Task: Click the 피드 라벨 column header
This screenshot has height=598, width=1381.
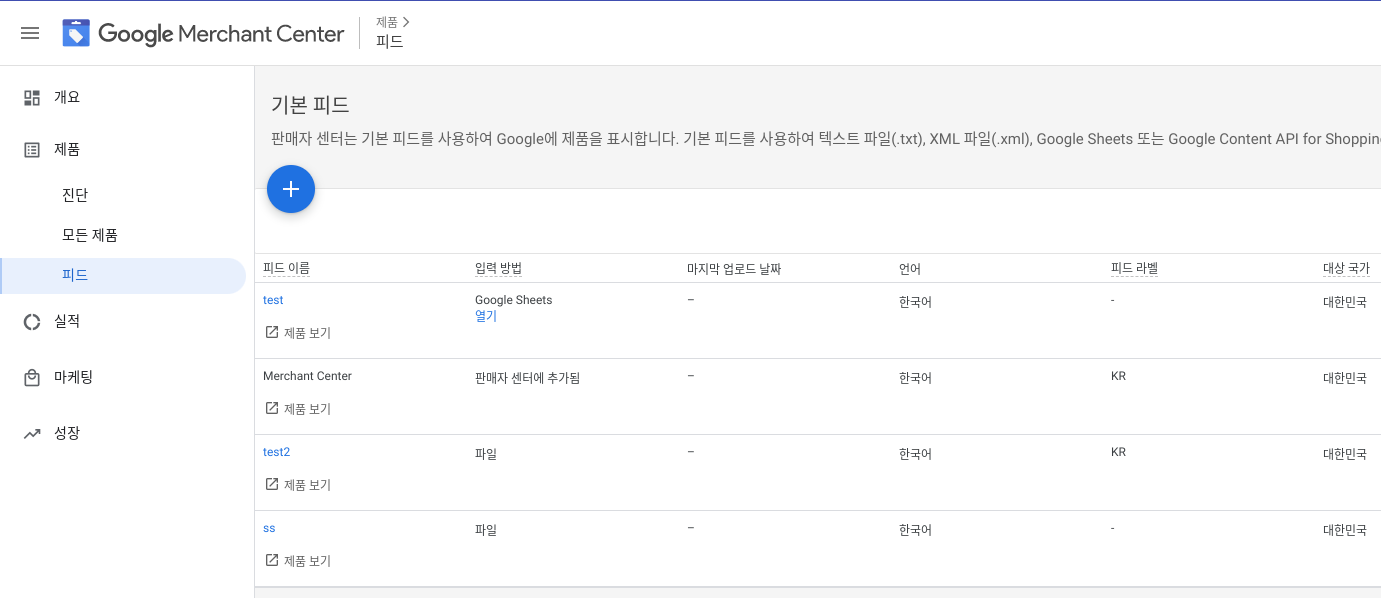Action: [x=1134, y=268]
